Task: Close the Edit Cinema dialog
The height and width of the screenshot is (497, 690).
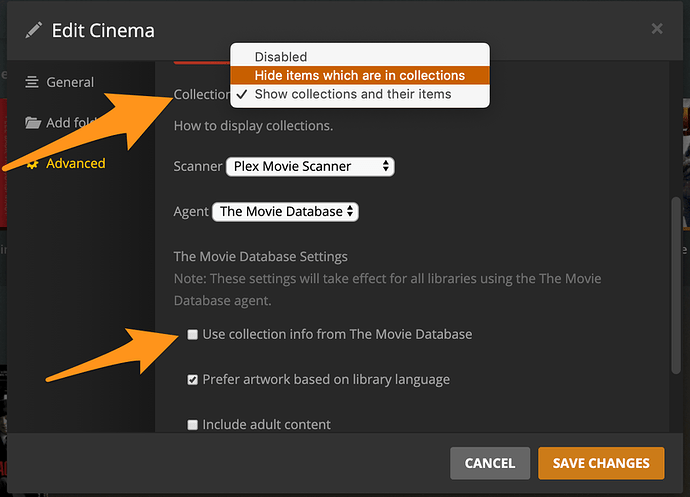Action: tap(657, 29)
